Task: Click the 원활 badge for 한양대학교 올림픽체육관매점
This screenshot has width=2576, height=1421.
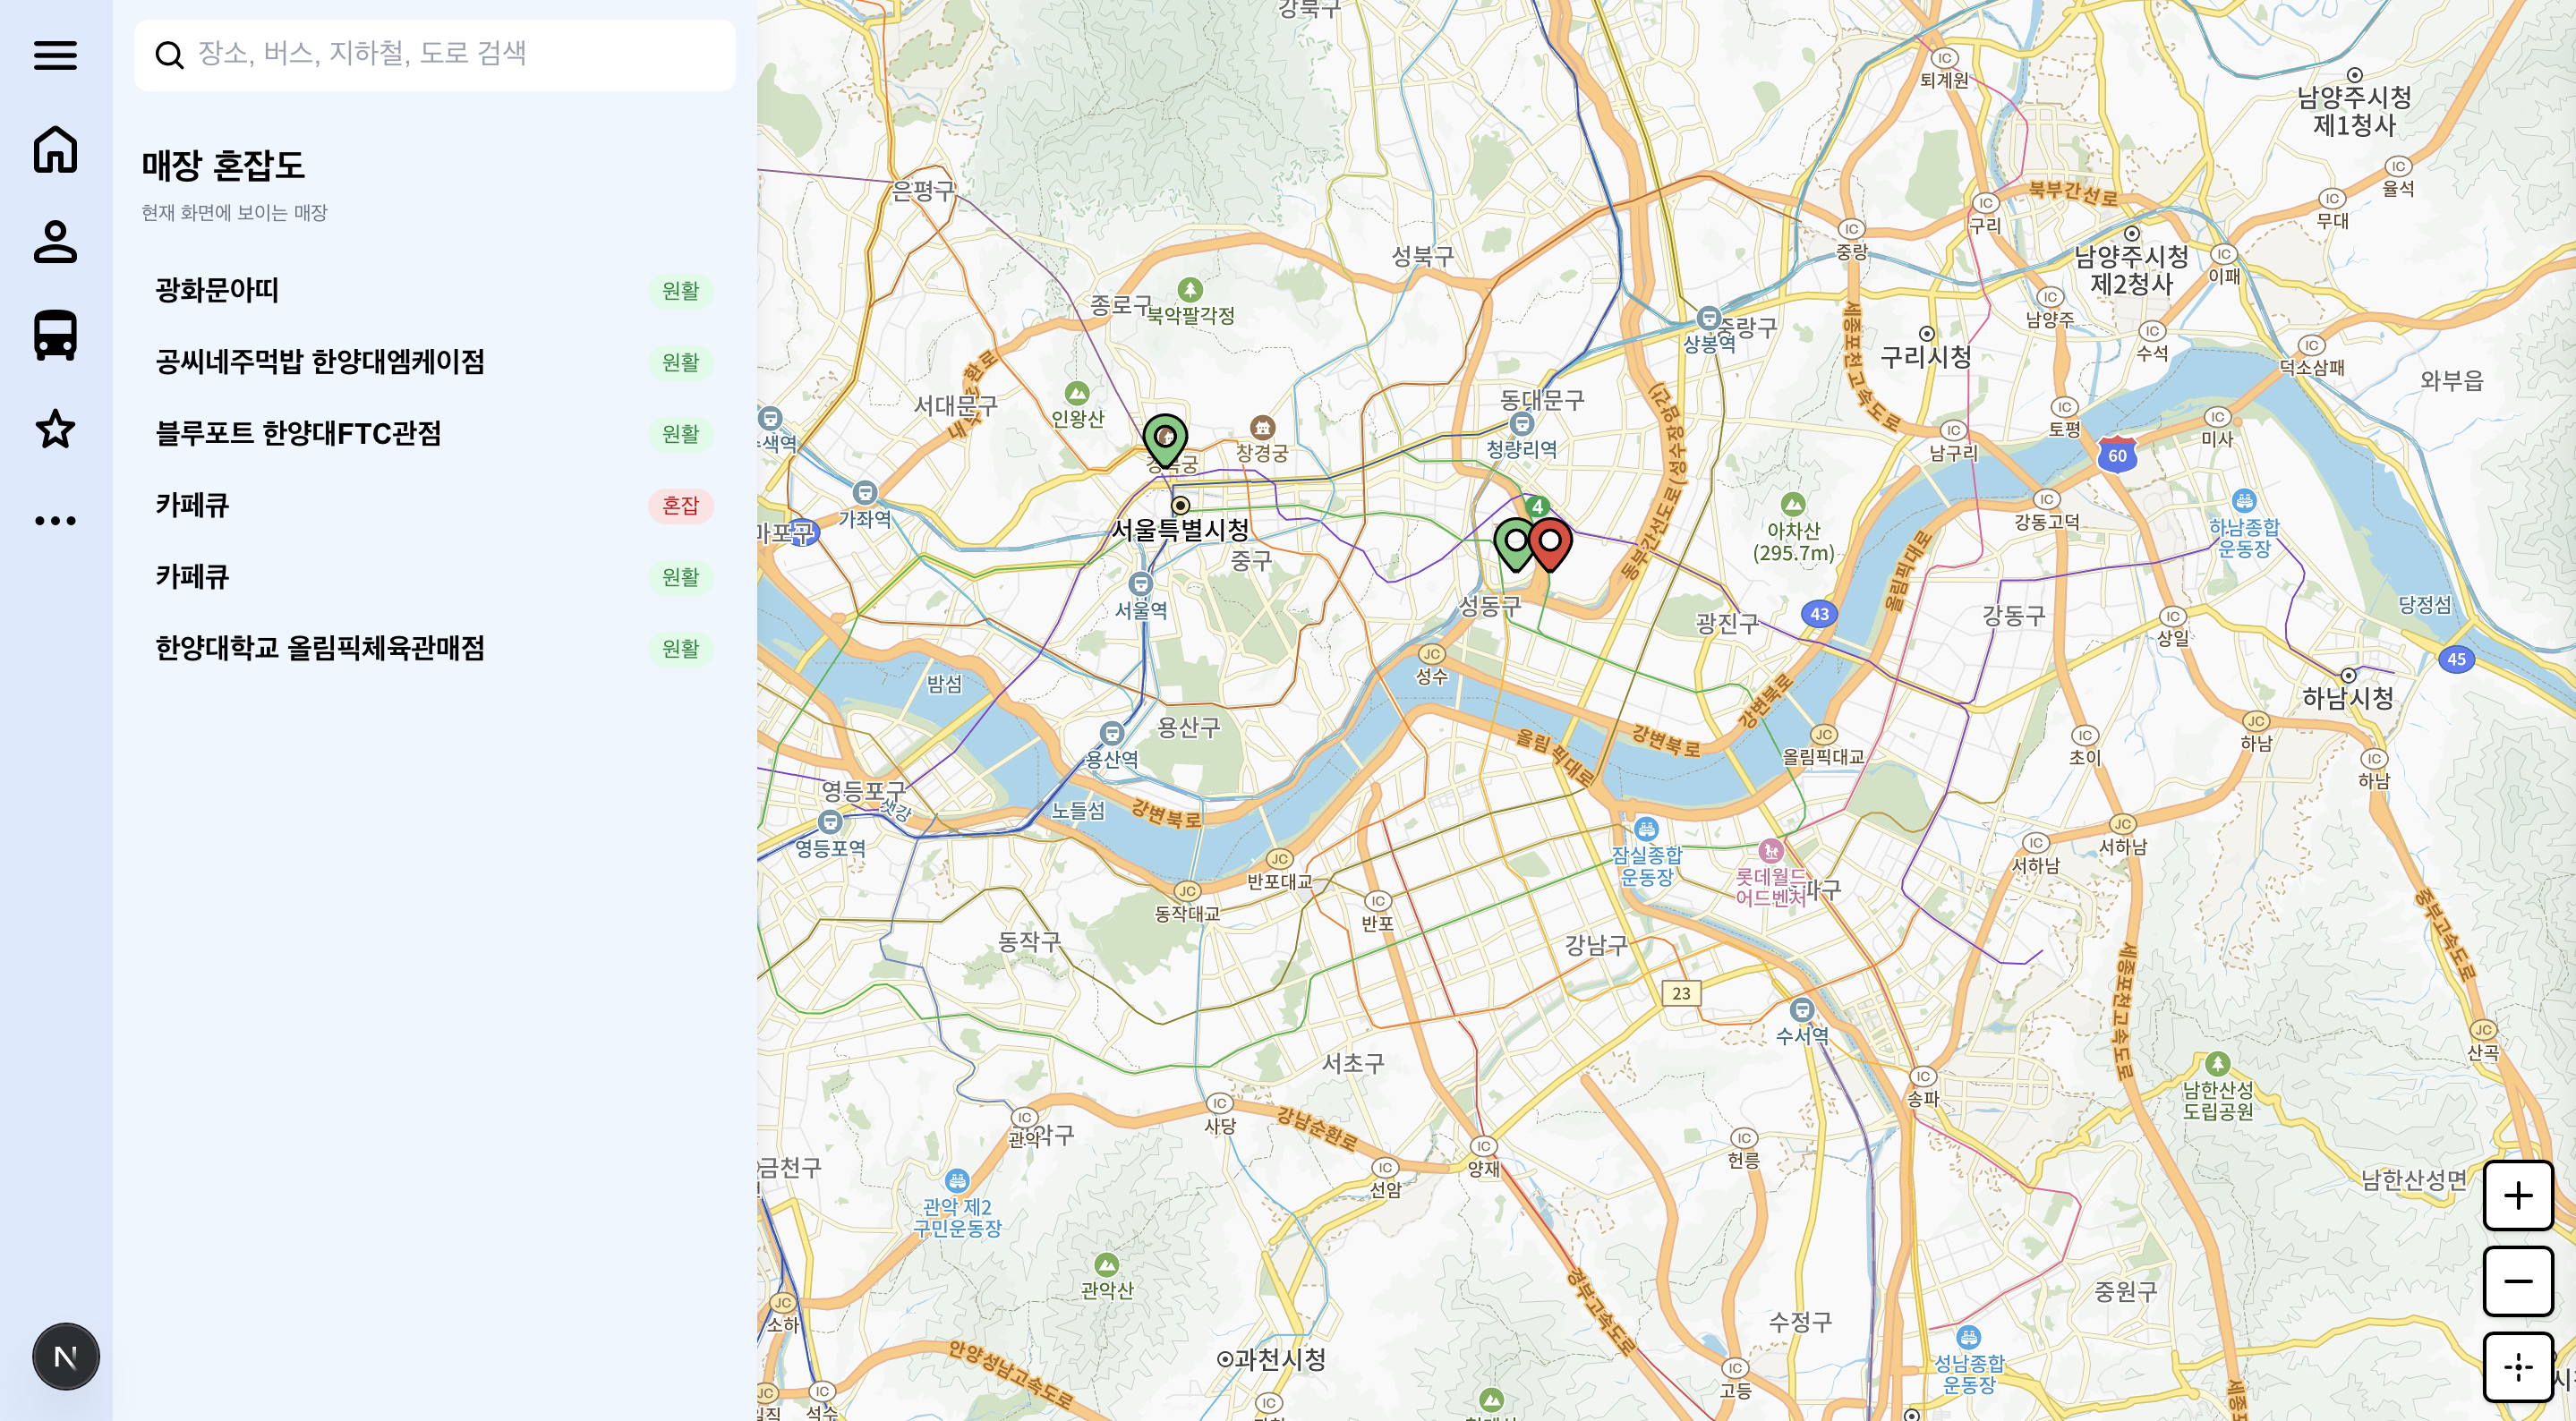Action: pos(683,648)
